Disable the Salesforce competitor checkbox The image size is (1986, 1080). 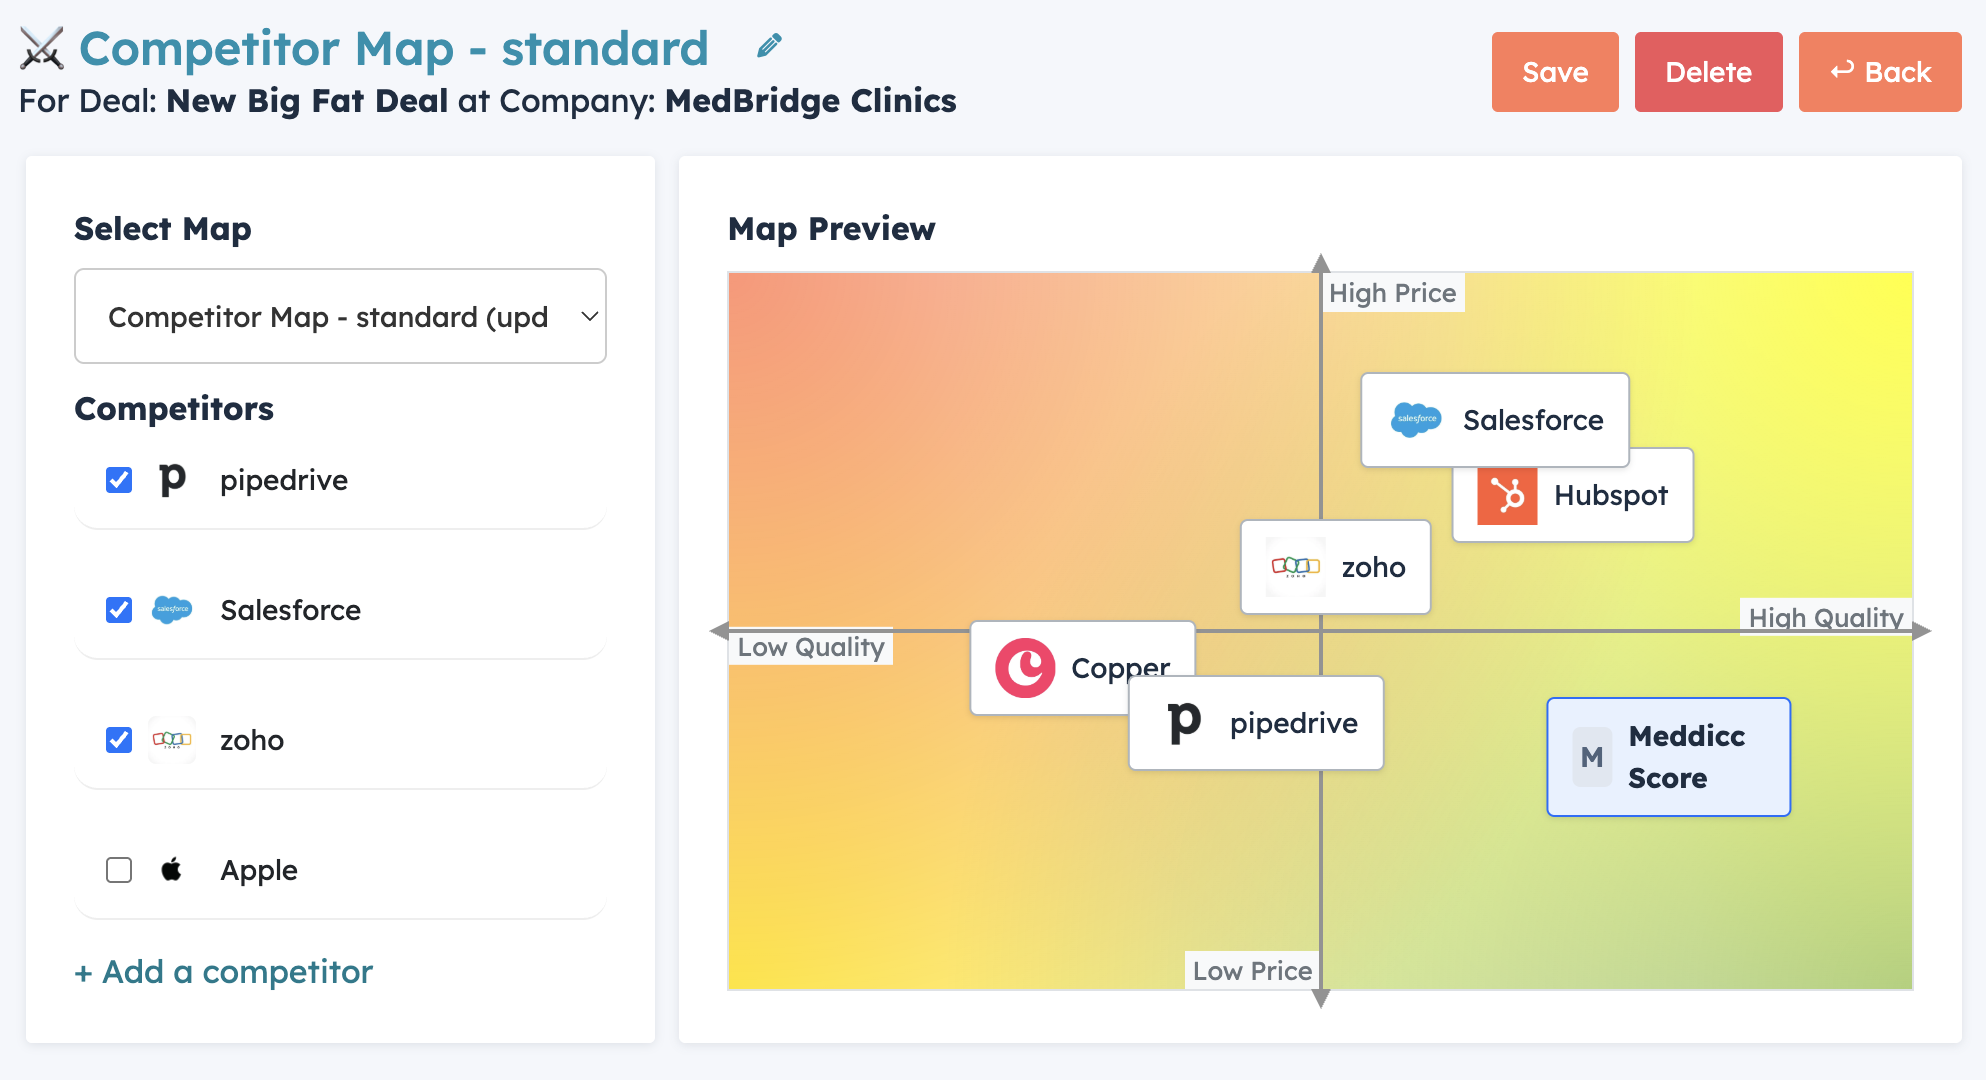click(x=119, y=610)
